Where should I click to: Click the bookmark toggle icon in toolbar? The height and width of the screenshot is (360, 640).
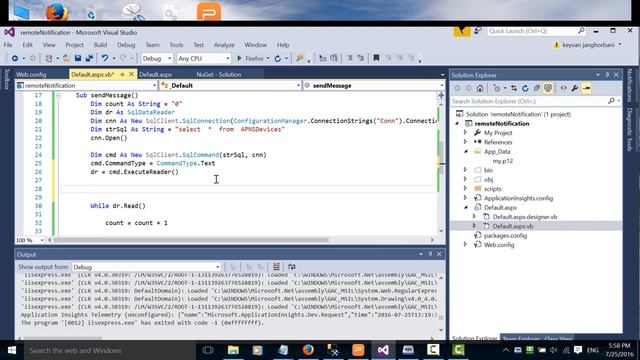pos(376,58)
